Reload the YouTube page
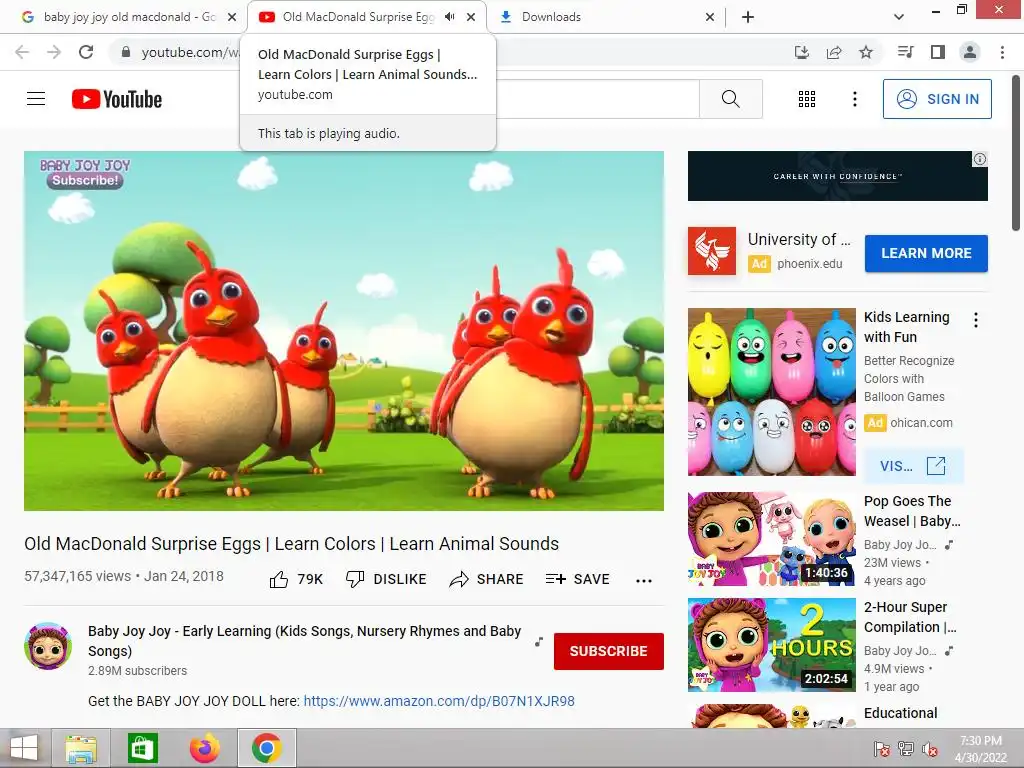This screenshot has height=768, width=1024. pos(86,52)
